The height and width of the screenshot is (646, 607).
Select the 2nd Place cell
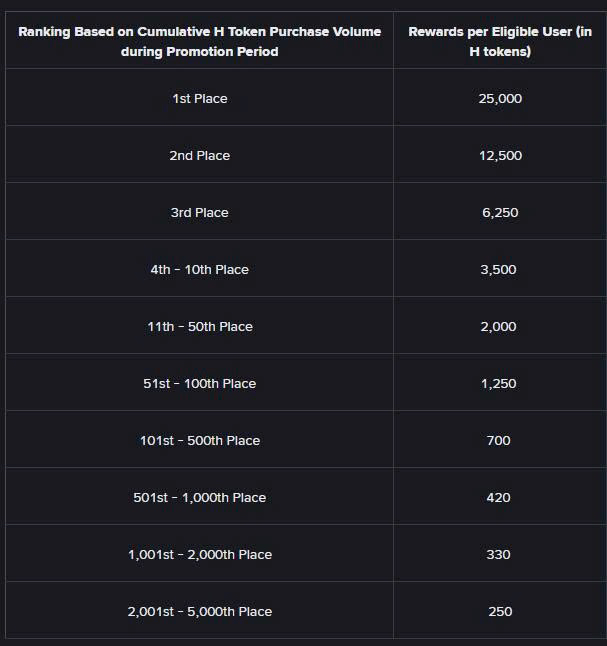tap(199, 156)
